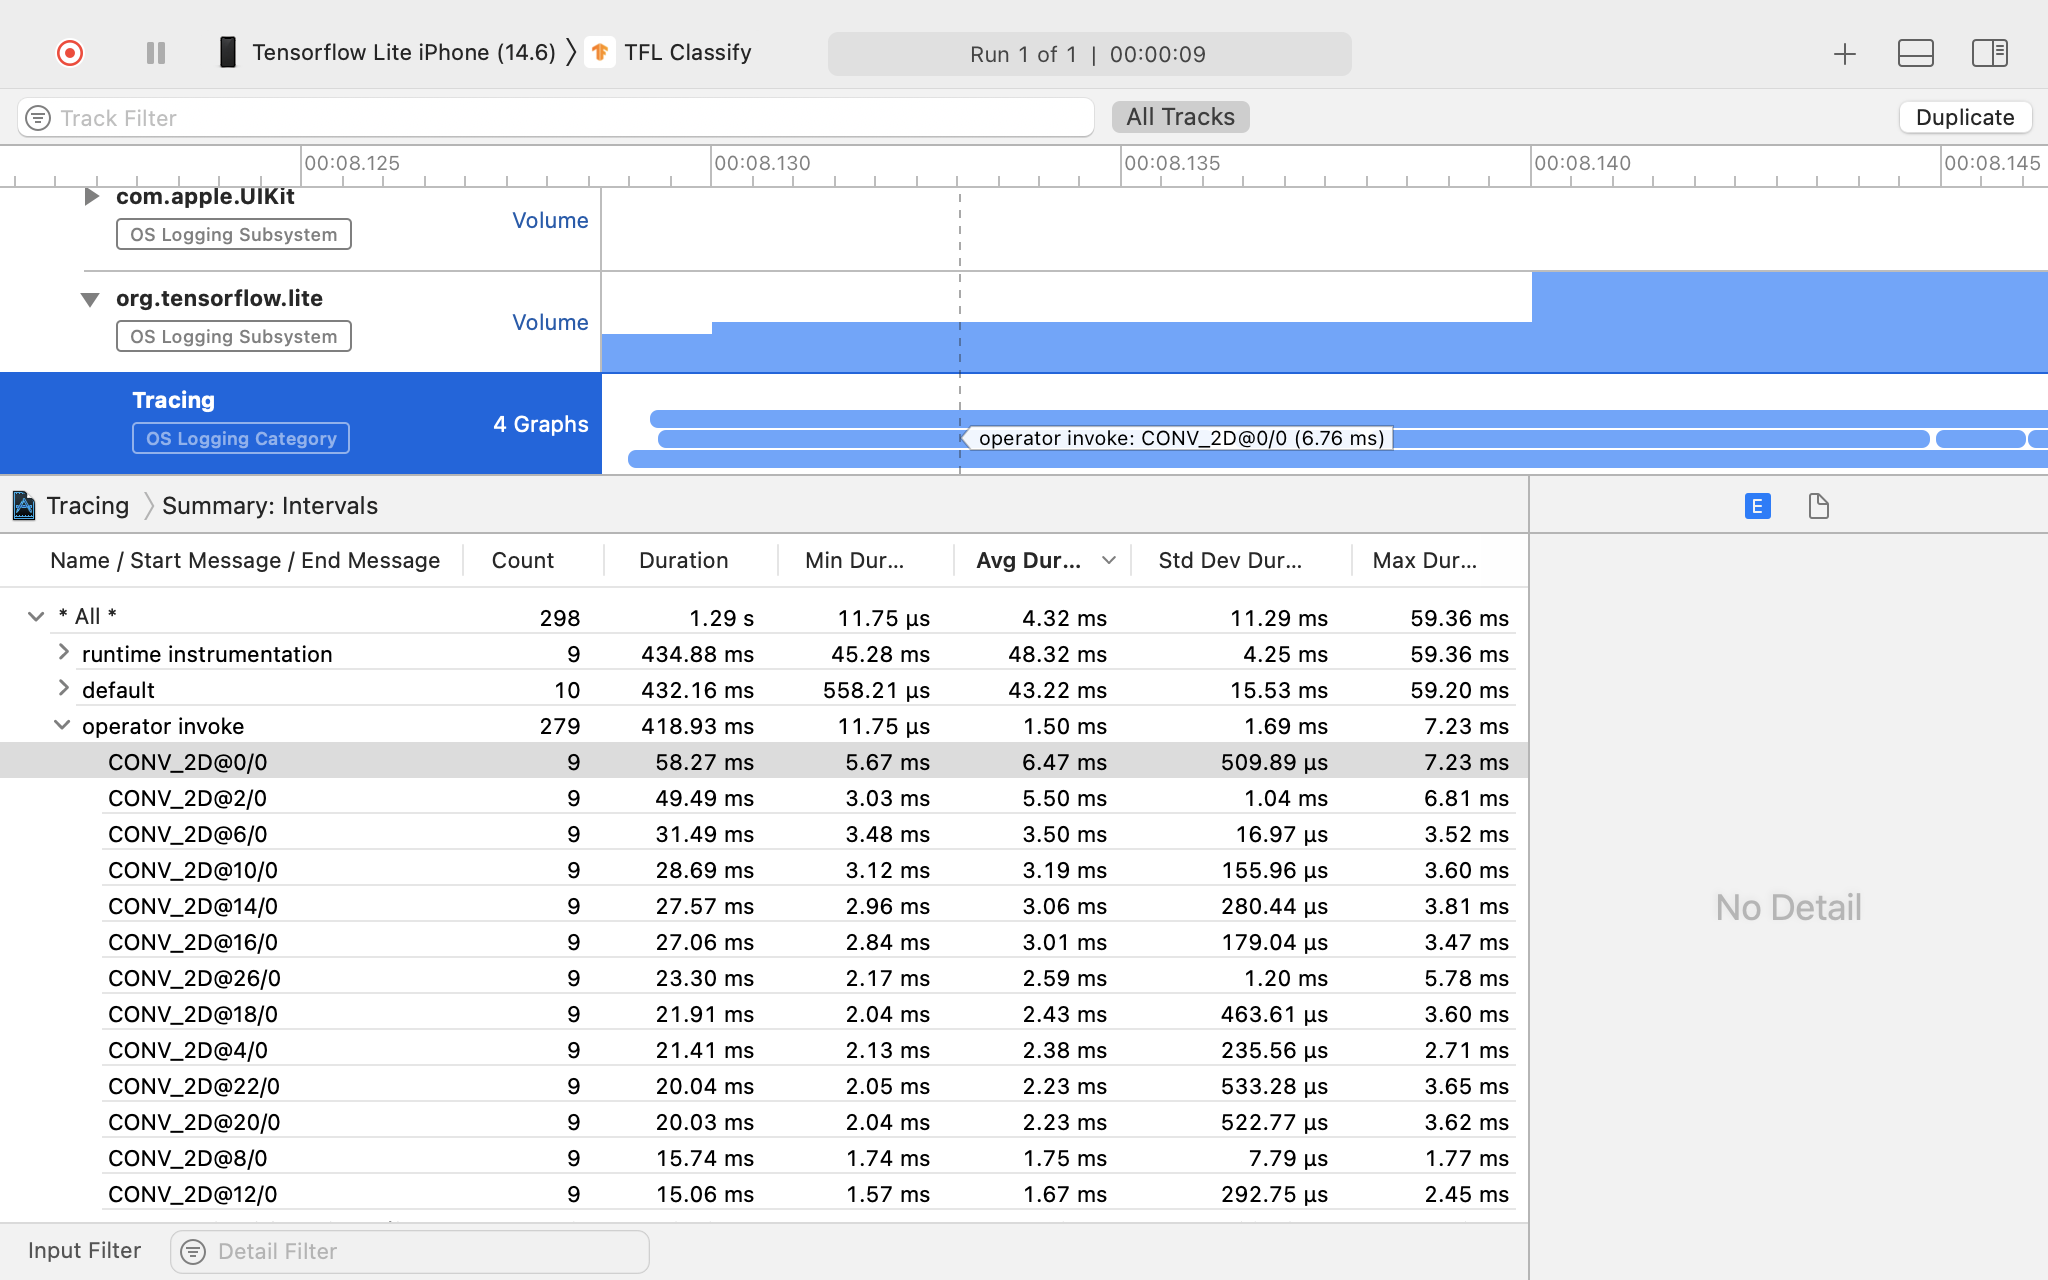
Task: Click the Duplicate button
Action: pos(1964,116)
